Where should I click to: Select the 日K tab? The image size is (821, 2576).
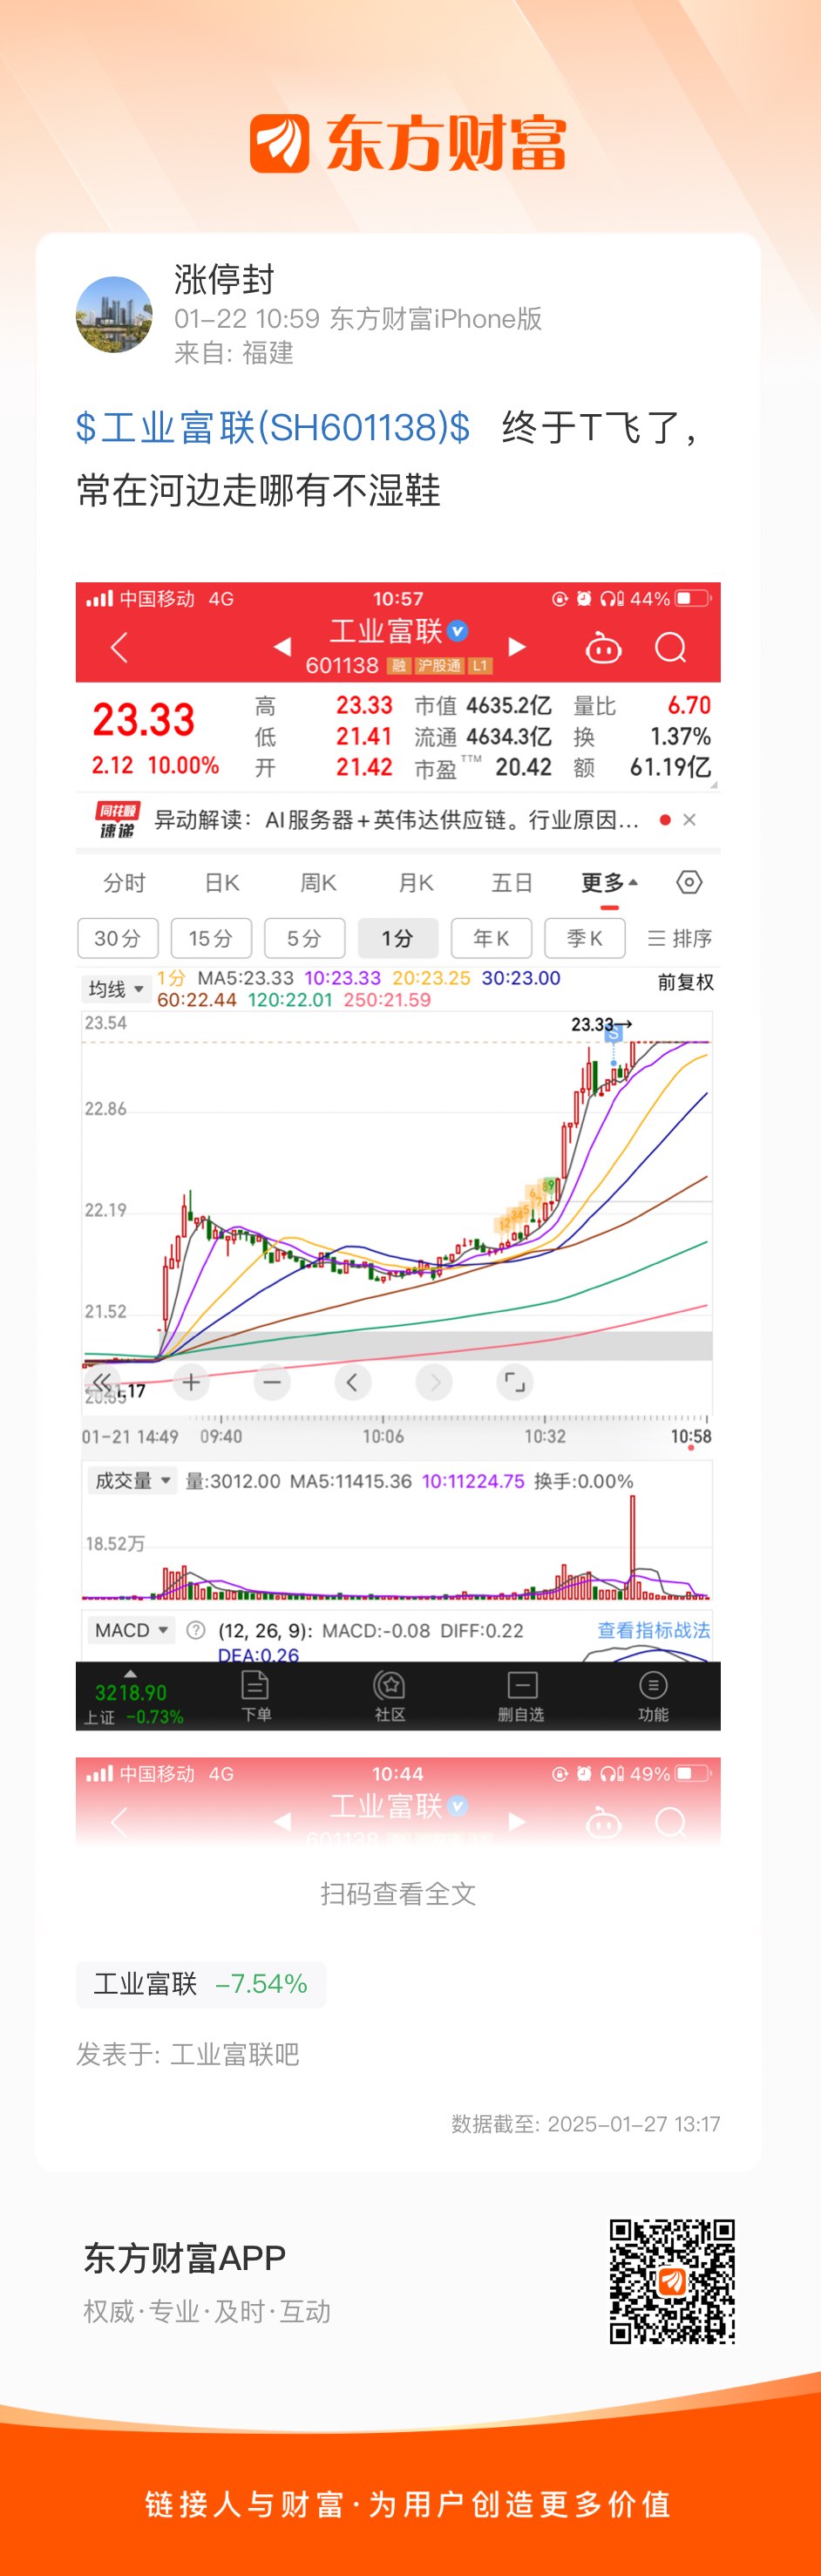222,883
